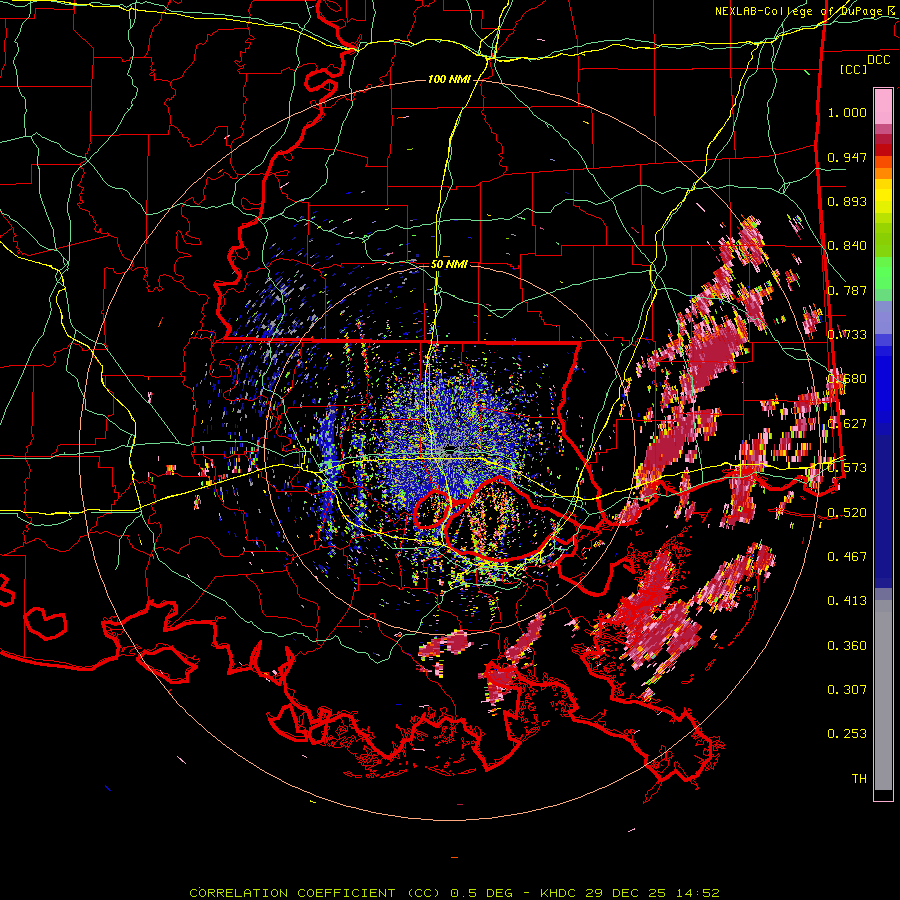
Task: Click the 0.840 scale value
Action: click(x=847, y=246)
